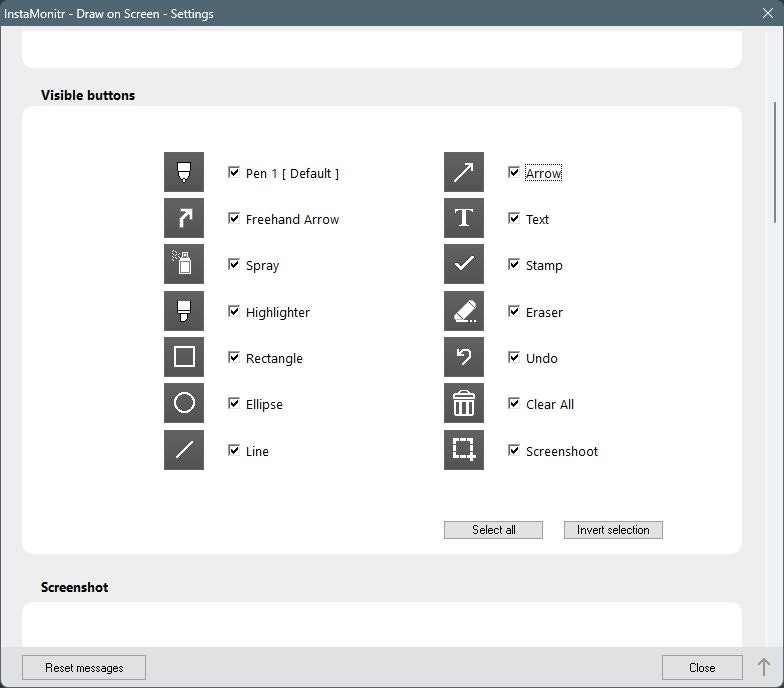Screen dimensions: 784x688
Task: Click the Eraser tool icon
Action: (464, 311)
